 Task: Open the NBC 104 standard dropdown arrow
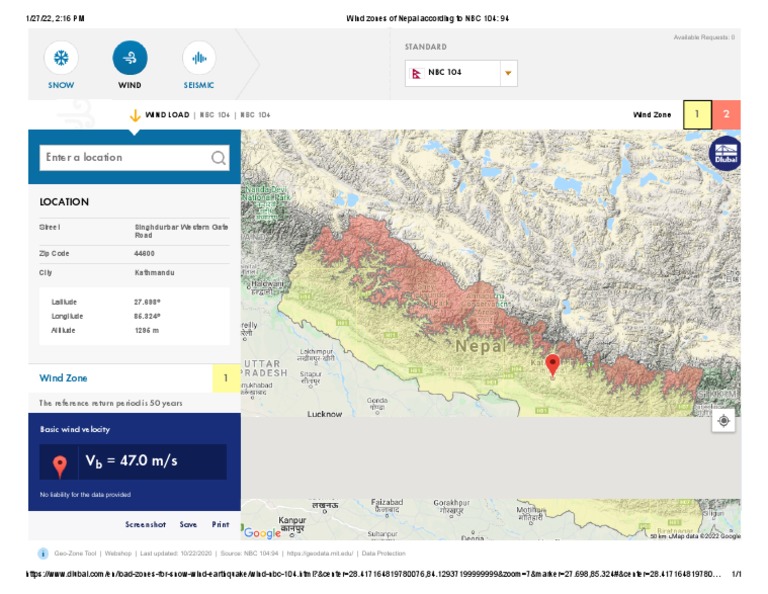(x=508, y=73)
